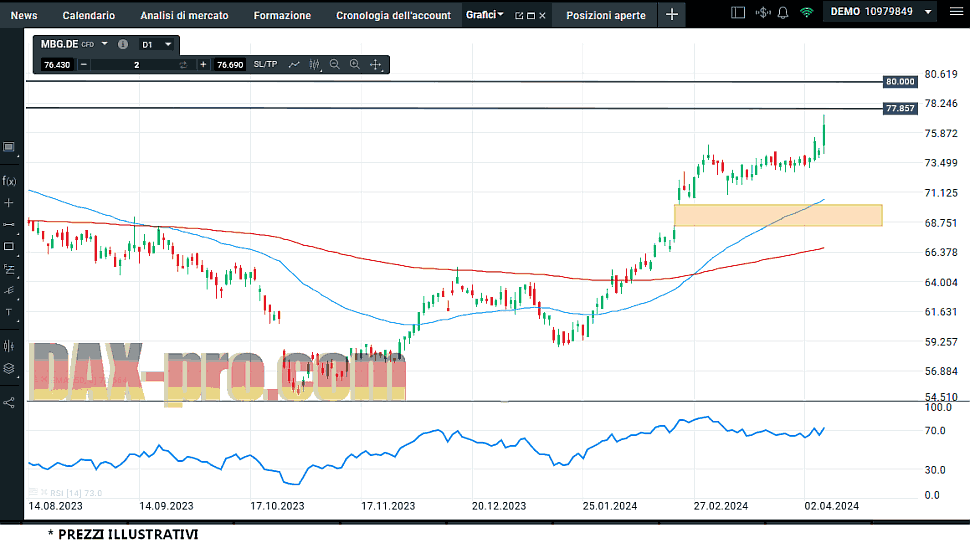Click the 14.08.2023 date label
This screenshot has width=970, height=543.
56,506
